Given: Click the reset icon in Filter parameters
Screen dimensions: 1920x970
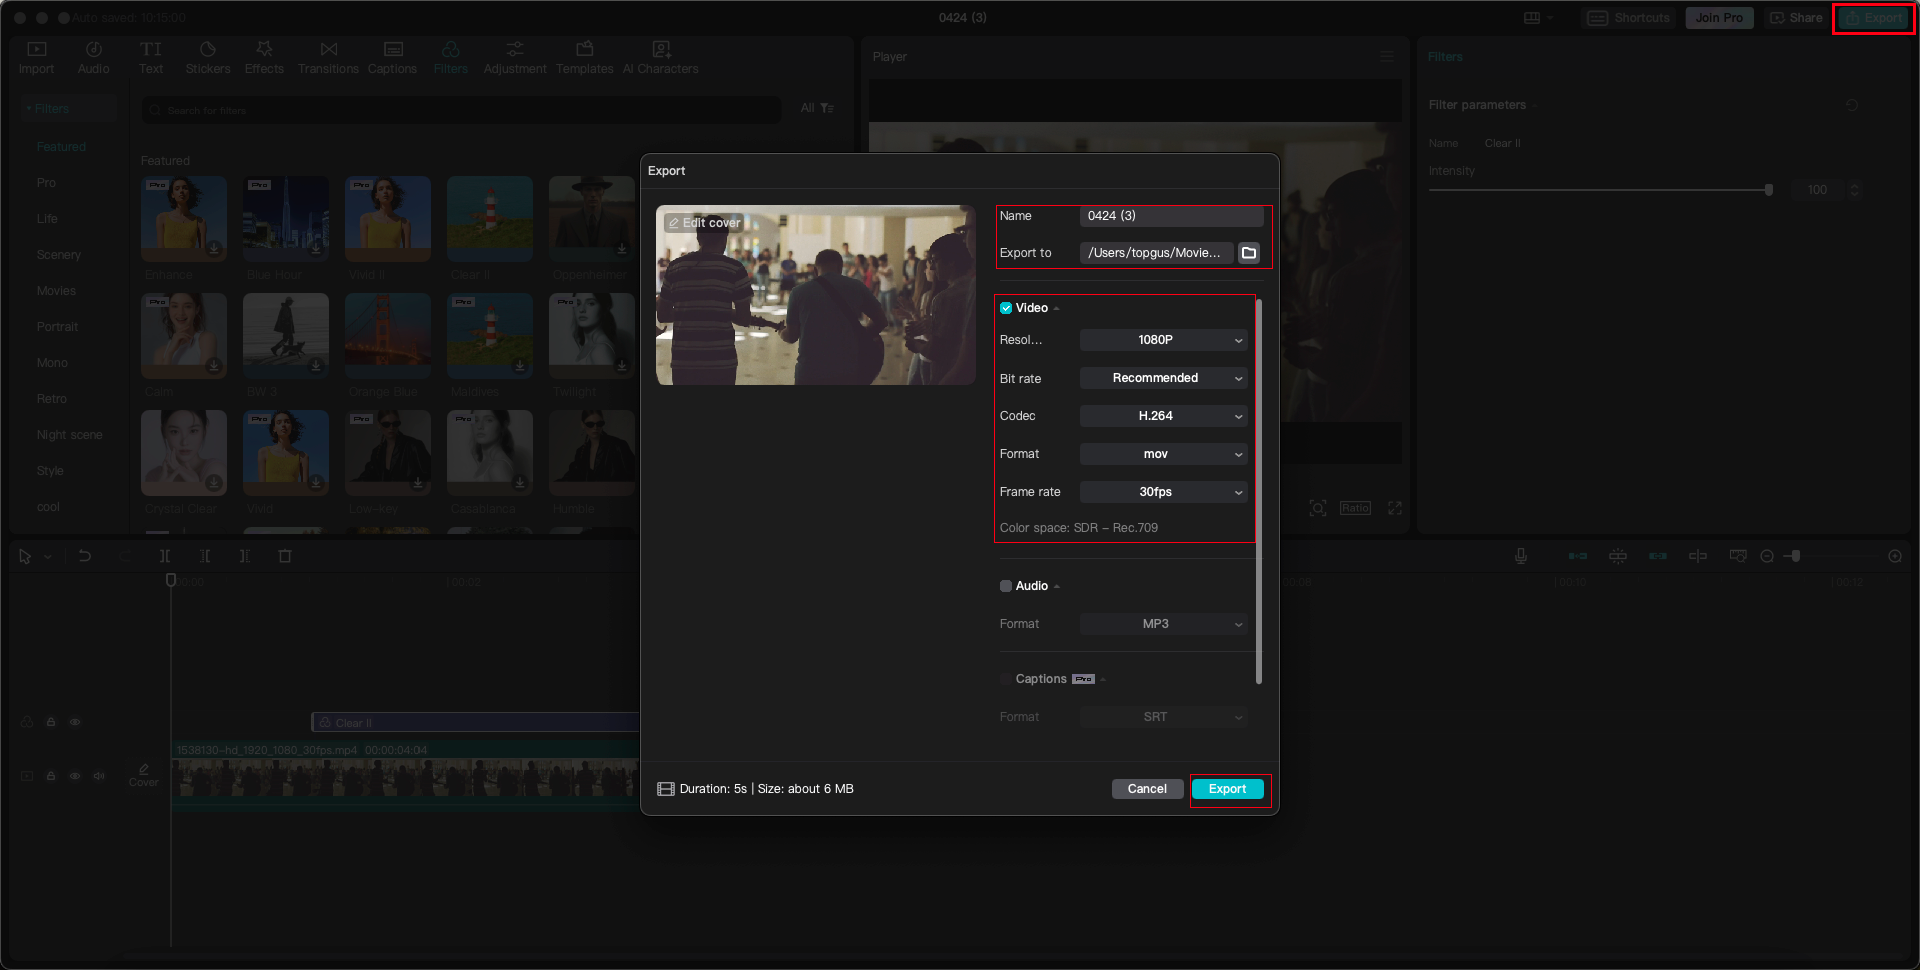Looking at the screenshot, I should 1852,105.
